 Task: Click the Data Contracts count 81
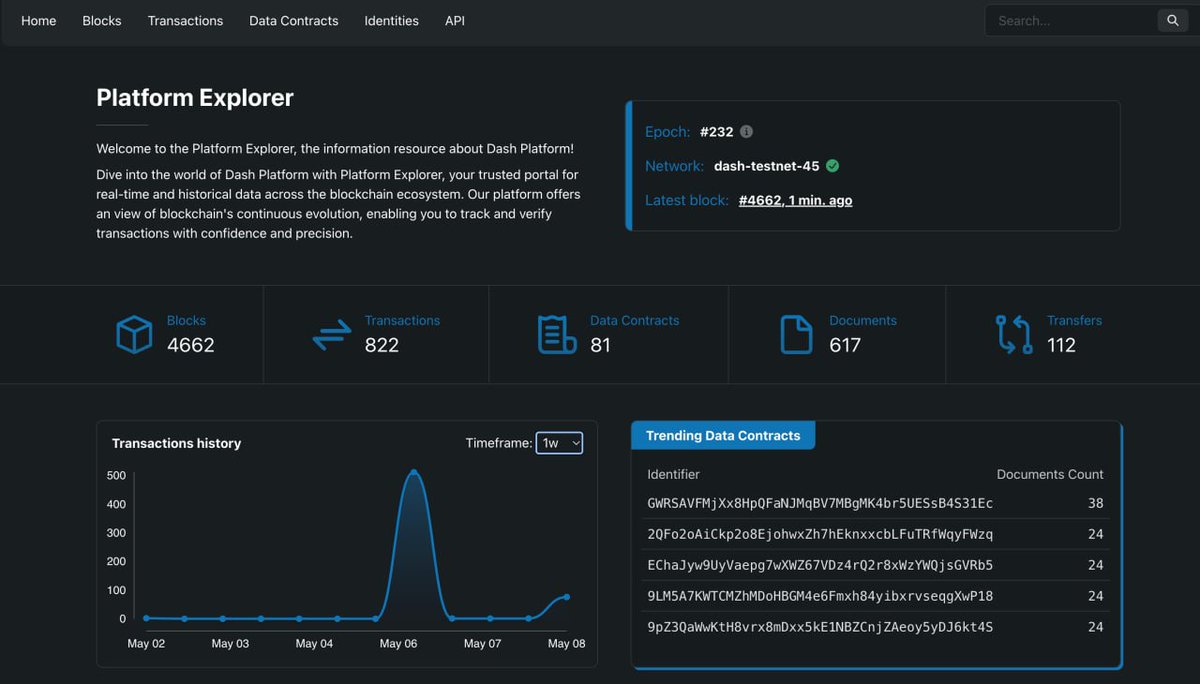tap(600, 345)
